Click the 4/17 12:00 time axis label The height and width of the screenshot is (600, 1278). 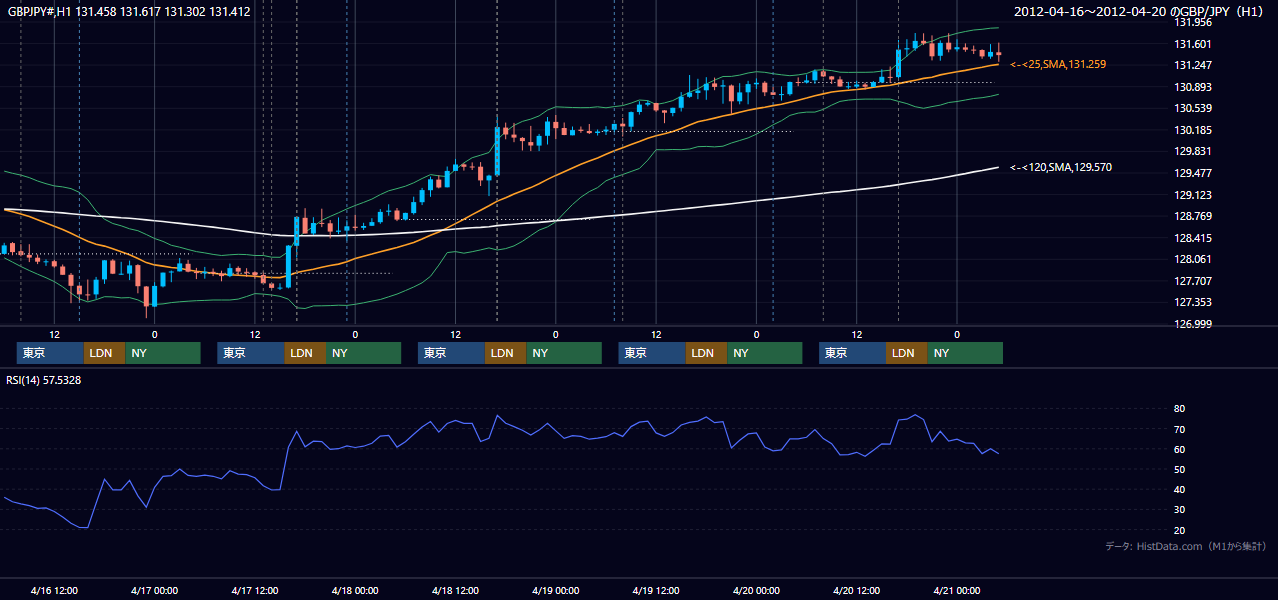[255, 590]
